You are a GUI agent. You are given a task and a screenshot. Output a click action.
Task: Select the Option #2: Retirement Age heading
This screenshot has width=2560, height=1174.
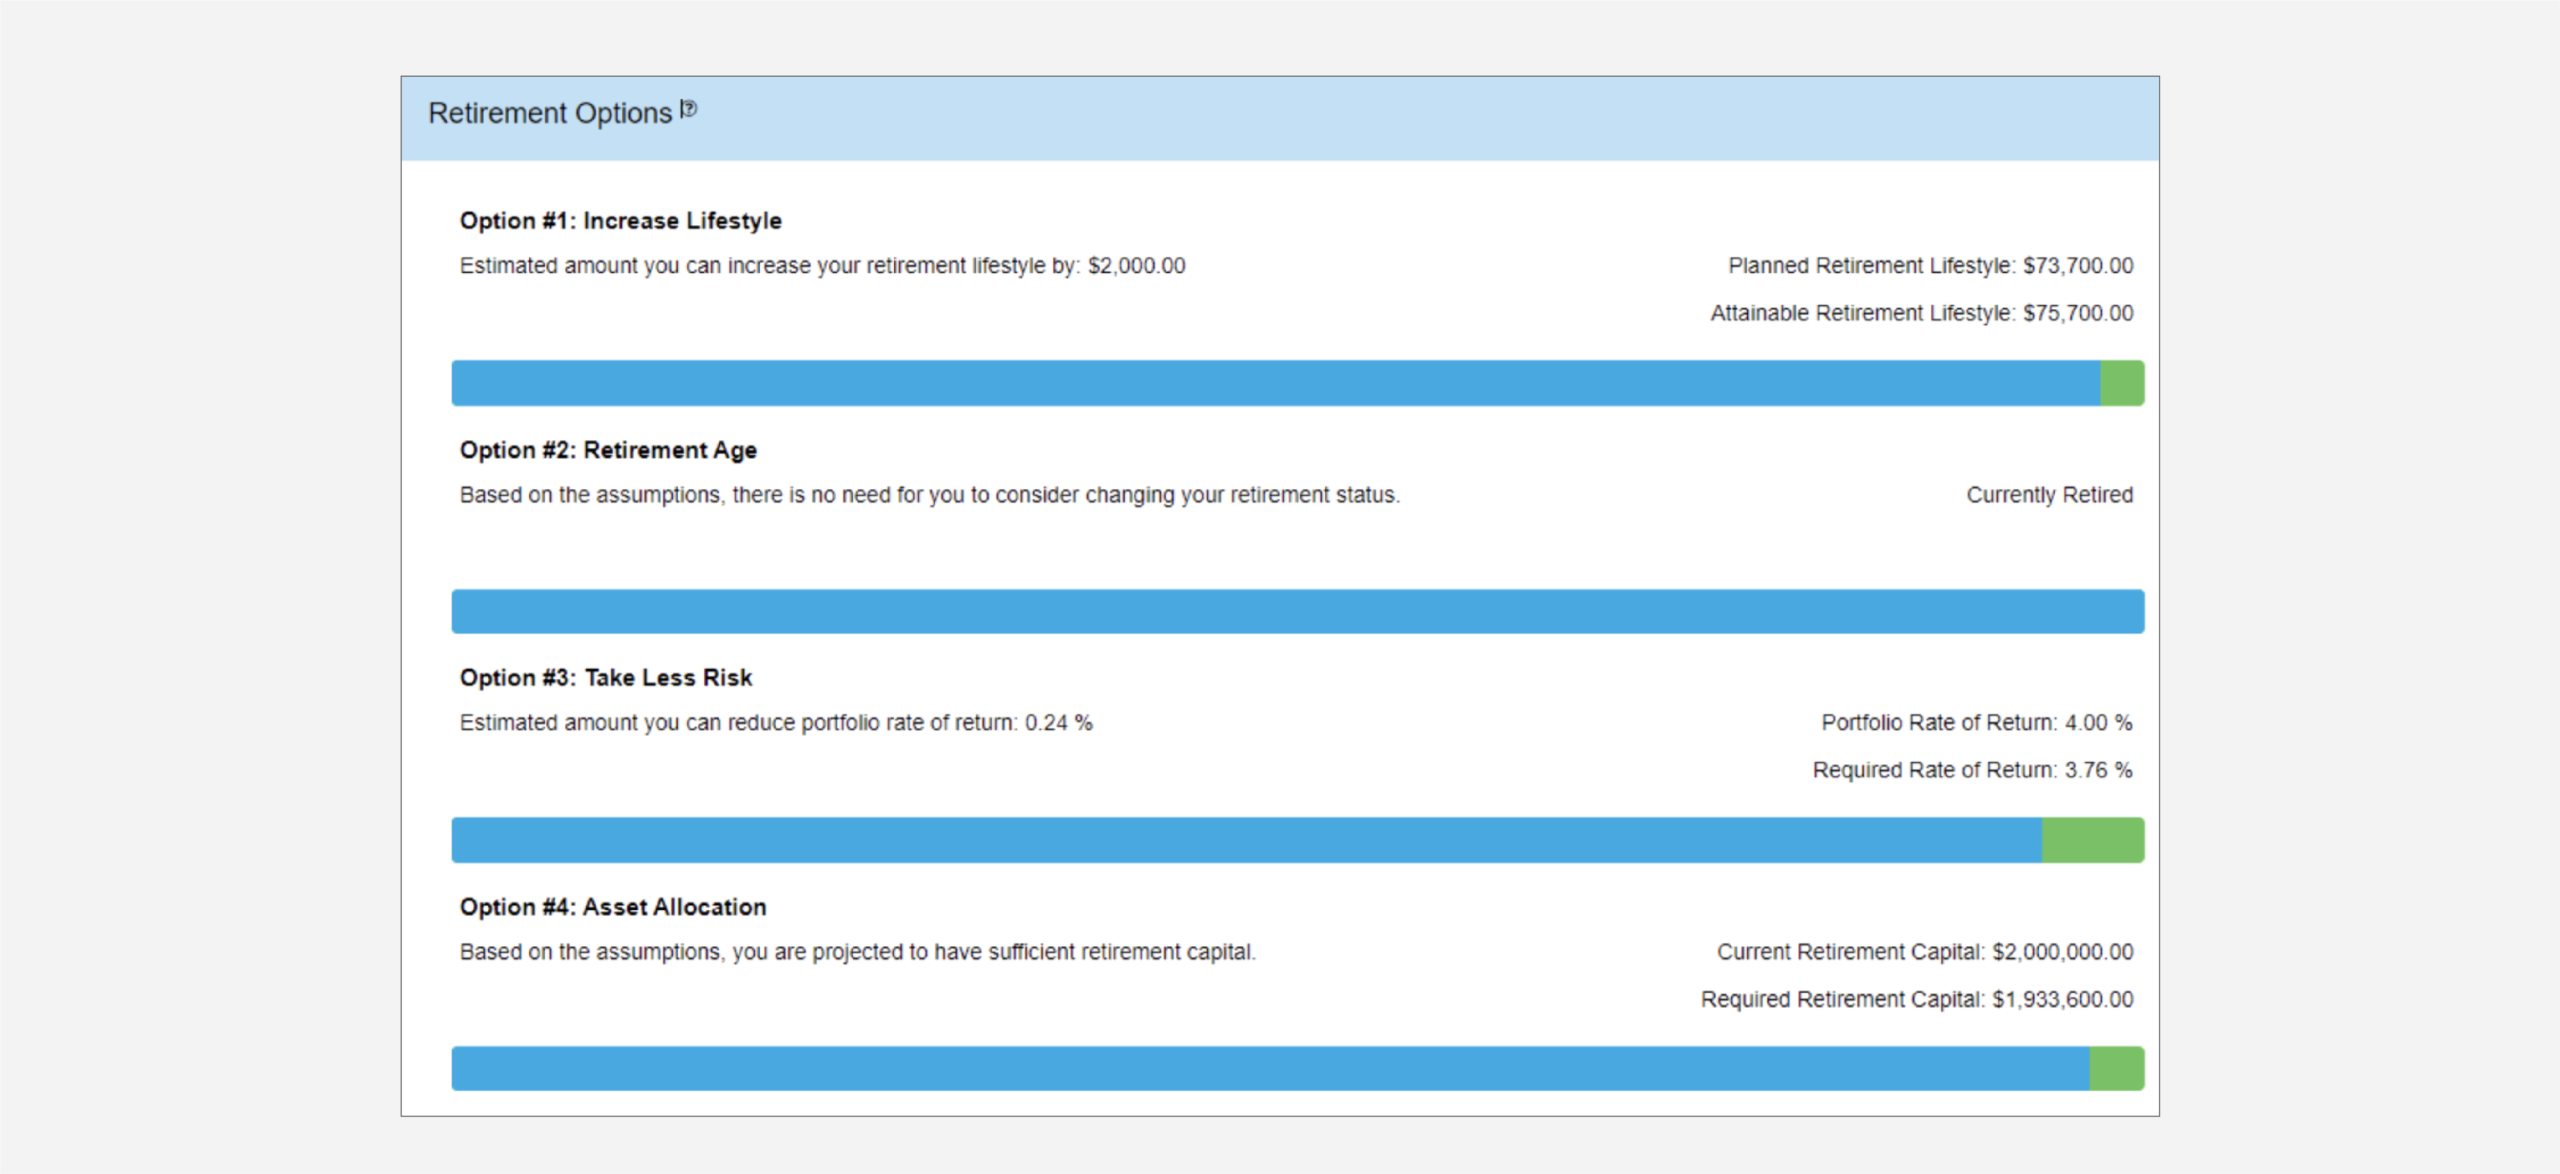608,451
